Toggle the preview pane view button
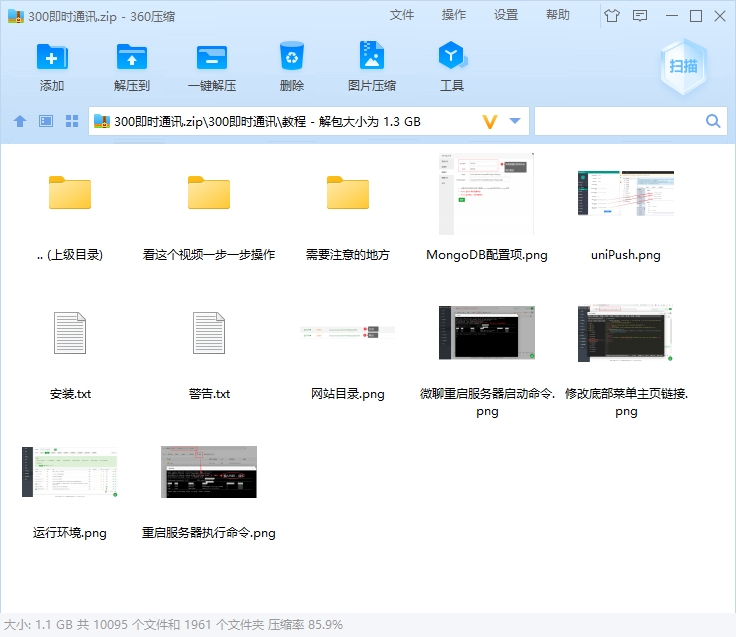The image size is (736, 637). tap(46, 121)
